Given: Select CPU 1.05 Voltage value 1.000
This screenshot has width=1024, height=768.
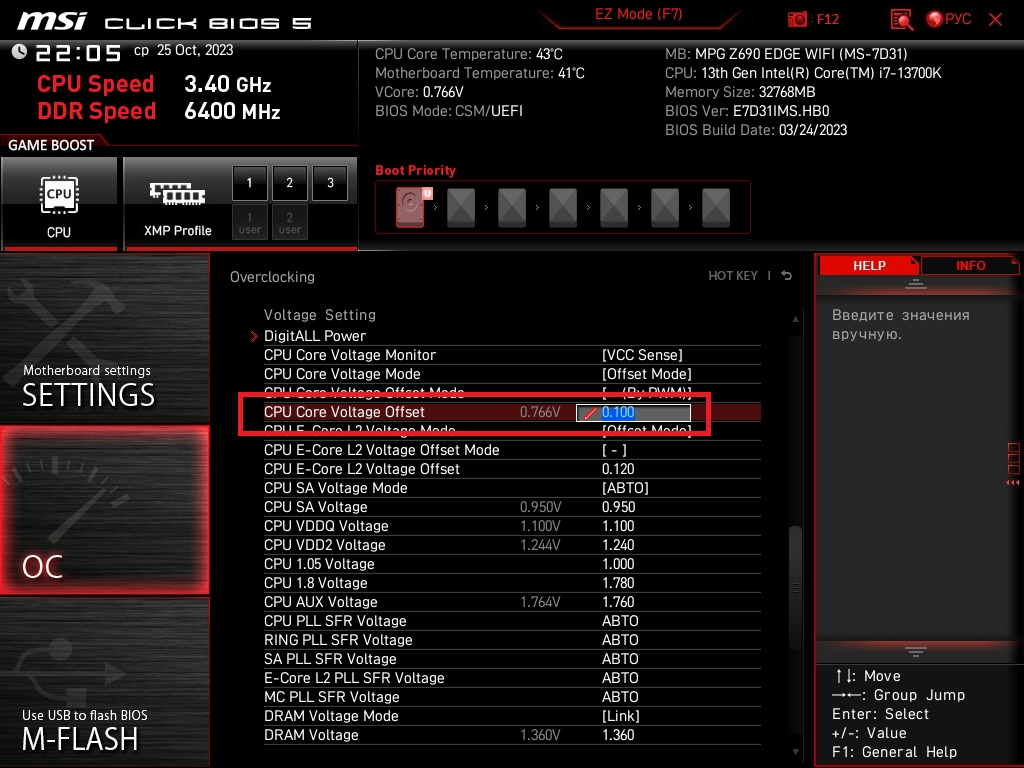Looking at the screenshot, I should (x=618, y=564).
